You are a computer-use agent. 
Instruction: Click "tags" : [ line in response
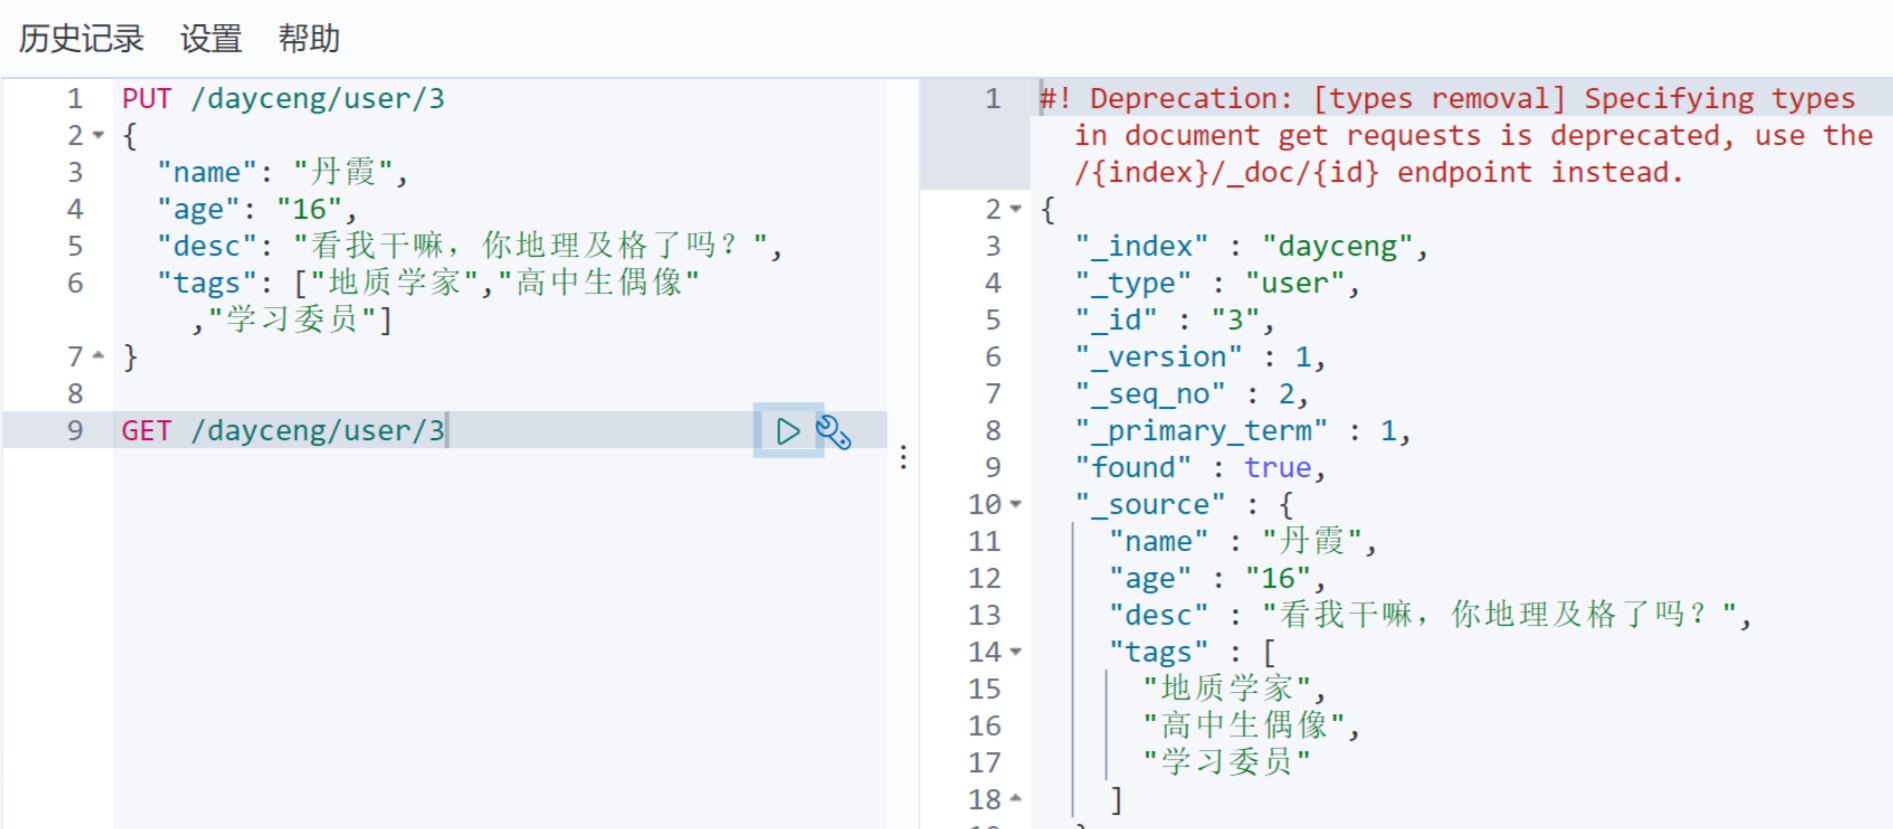pyautogui.click(x=1193, y=652)
